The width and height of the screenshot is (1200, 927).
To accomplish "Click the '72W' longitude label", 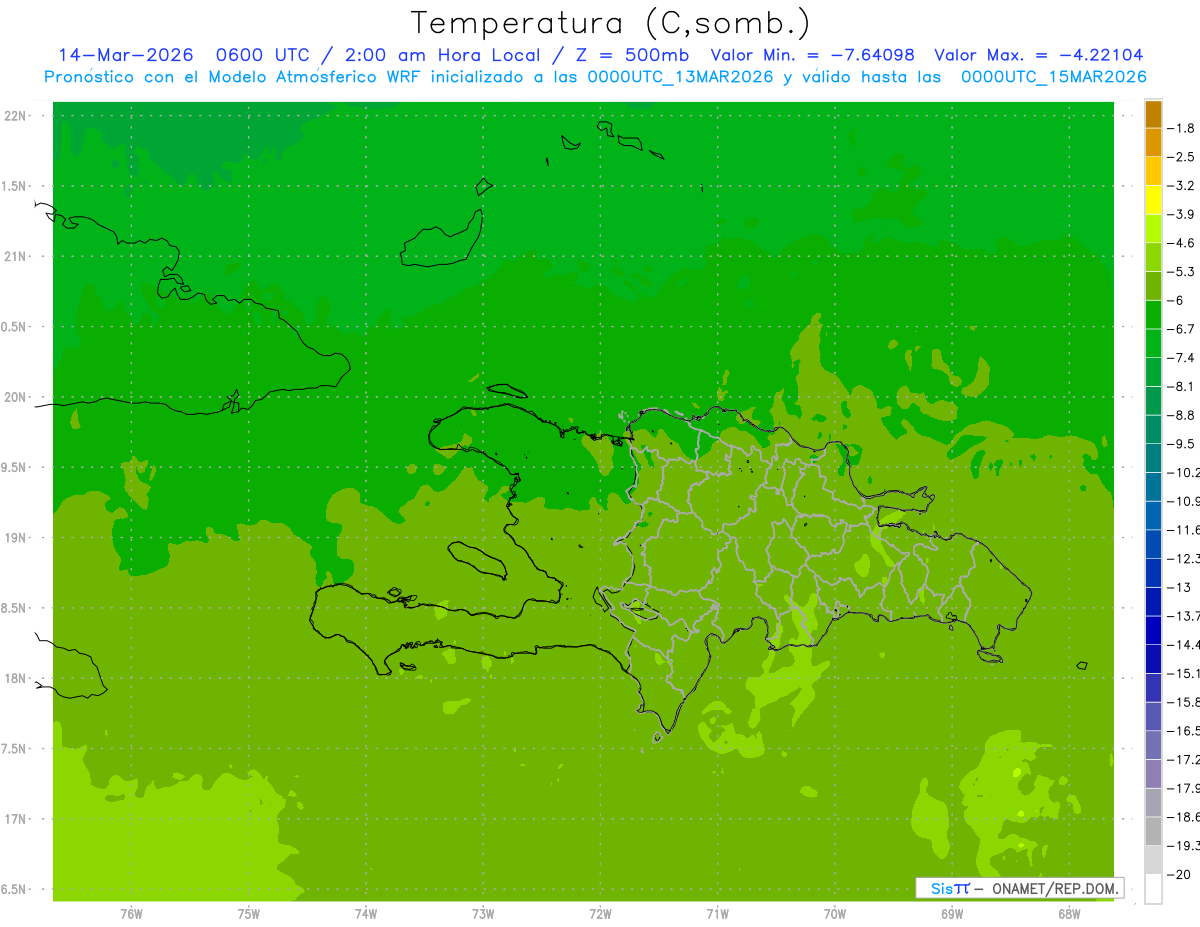I will click(x=600, y=914).
